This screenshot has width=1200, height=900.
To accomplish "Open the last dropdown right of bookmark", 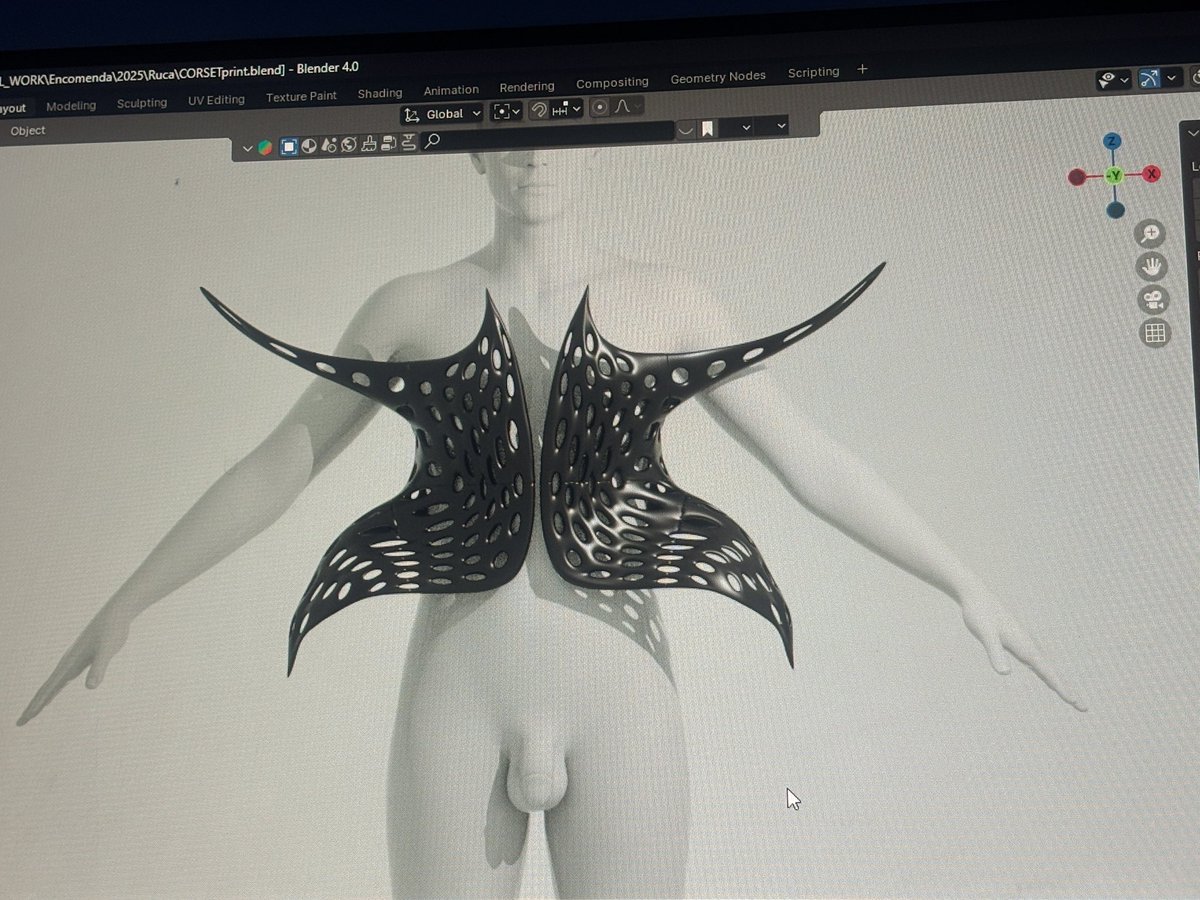I will point(773,126).
